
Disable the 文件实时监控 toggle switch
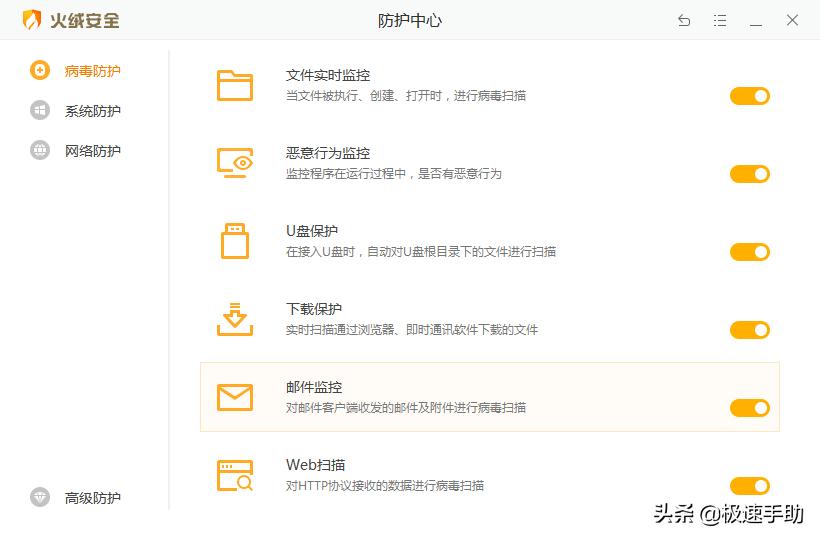(x=749, y=96)
